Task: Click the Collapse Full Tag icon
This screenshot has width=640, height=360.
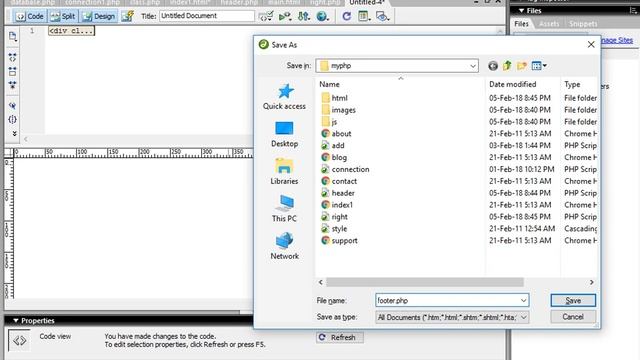Action: (13, 58)
